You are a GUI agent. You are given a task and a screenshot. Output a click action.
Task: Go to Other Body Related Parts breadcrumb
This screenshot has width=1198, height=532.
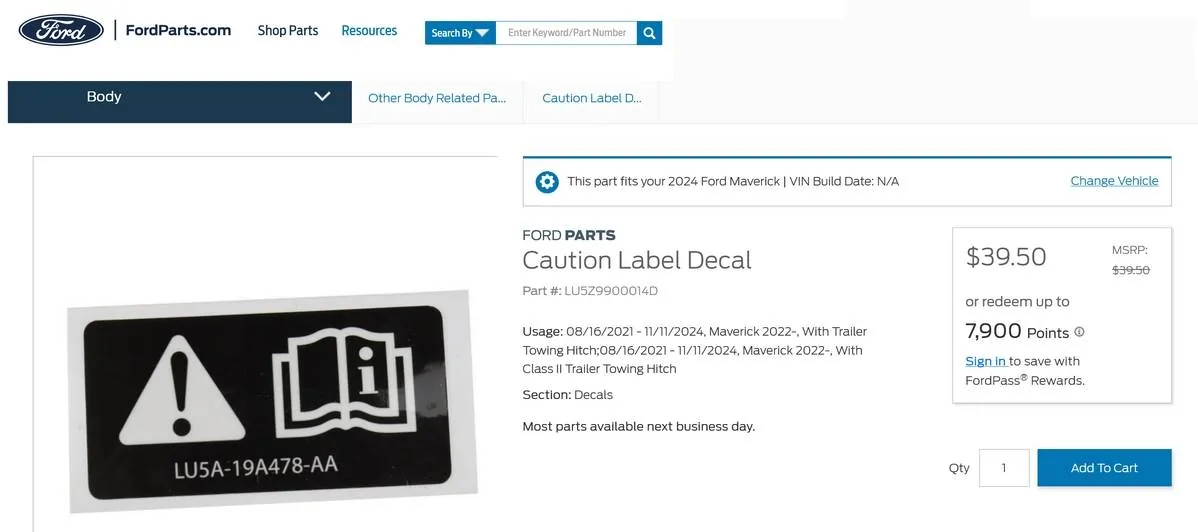437,98
